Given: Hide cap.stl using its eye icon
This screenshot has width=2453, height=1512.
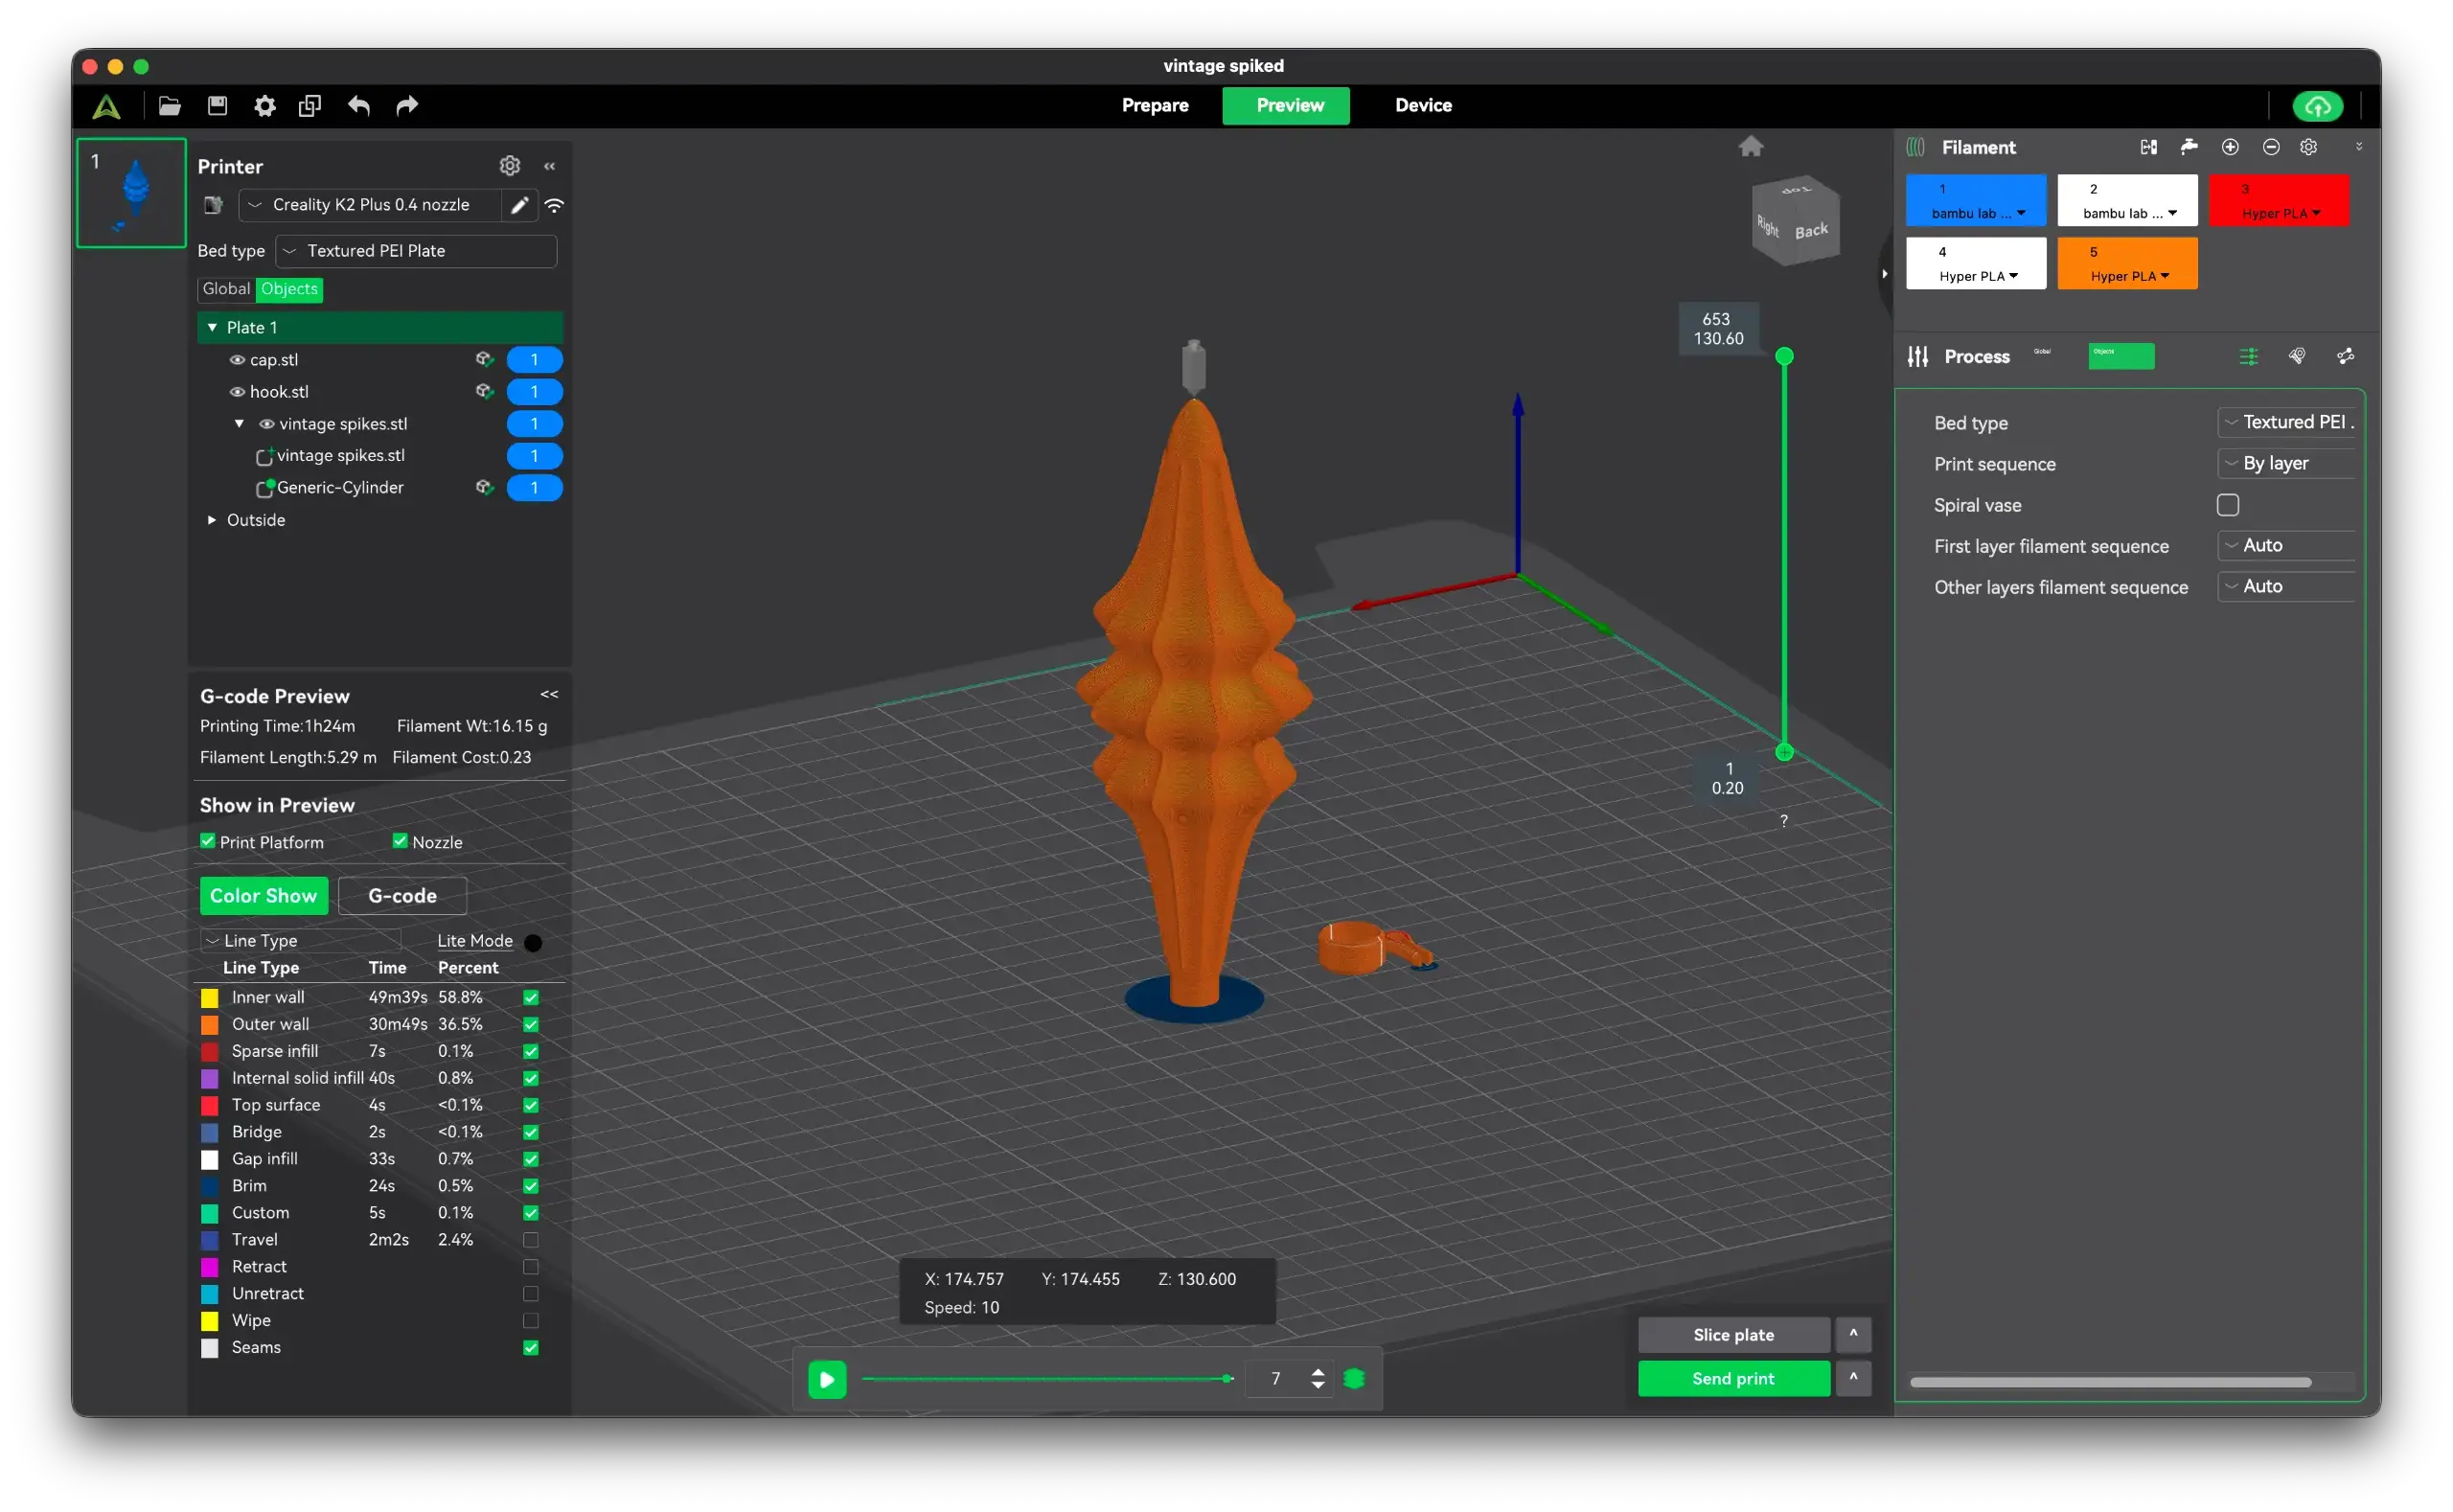Looking at the screenshot, I should [x=237, y=360].
